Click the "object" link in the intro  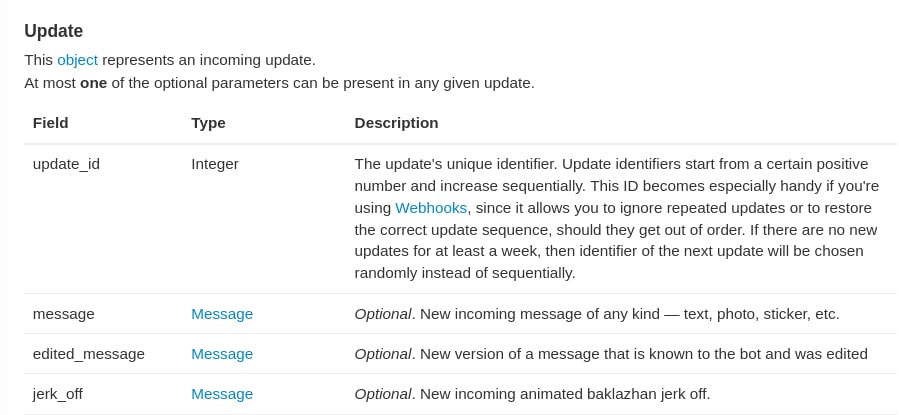click(77, 60)
